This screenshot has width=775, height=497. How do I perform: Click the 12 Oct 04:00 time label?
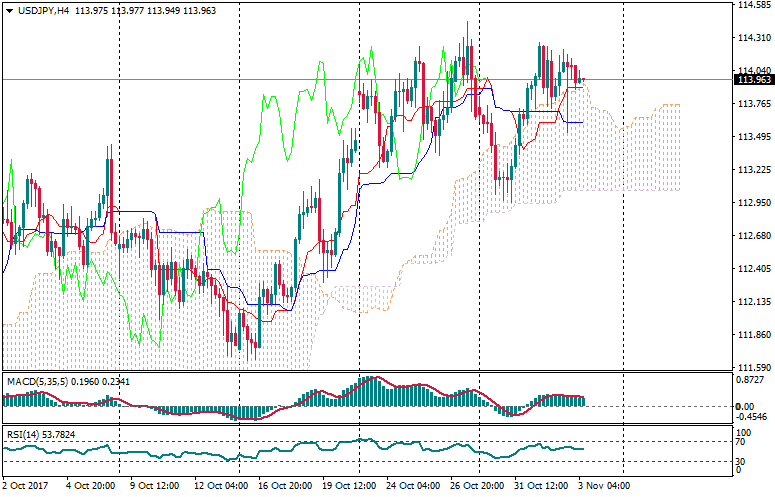tap(221, 487)
